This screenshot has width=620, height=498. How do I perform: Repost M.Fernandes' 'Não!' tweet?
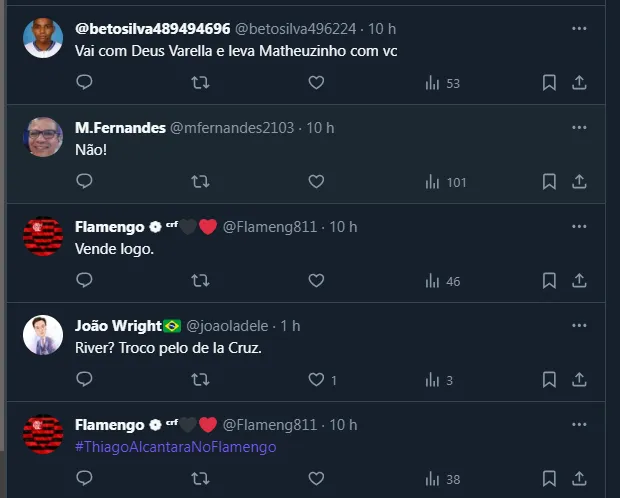200,182
